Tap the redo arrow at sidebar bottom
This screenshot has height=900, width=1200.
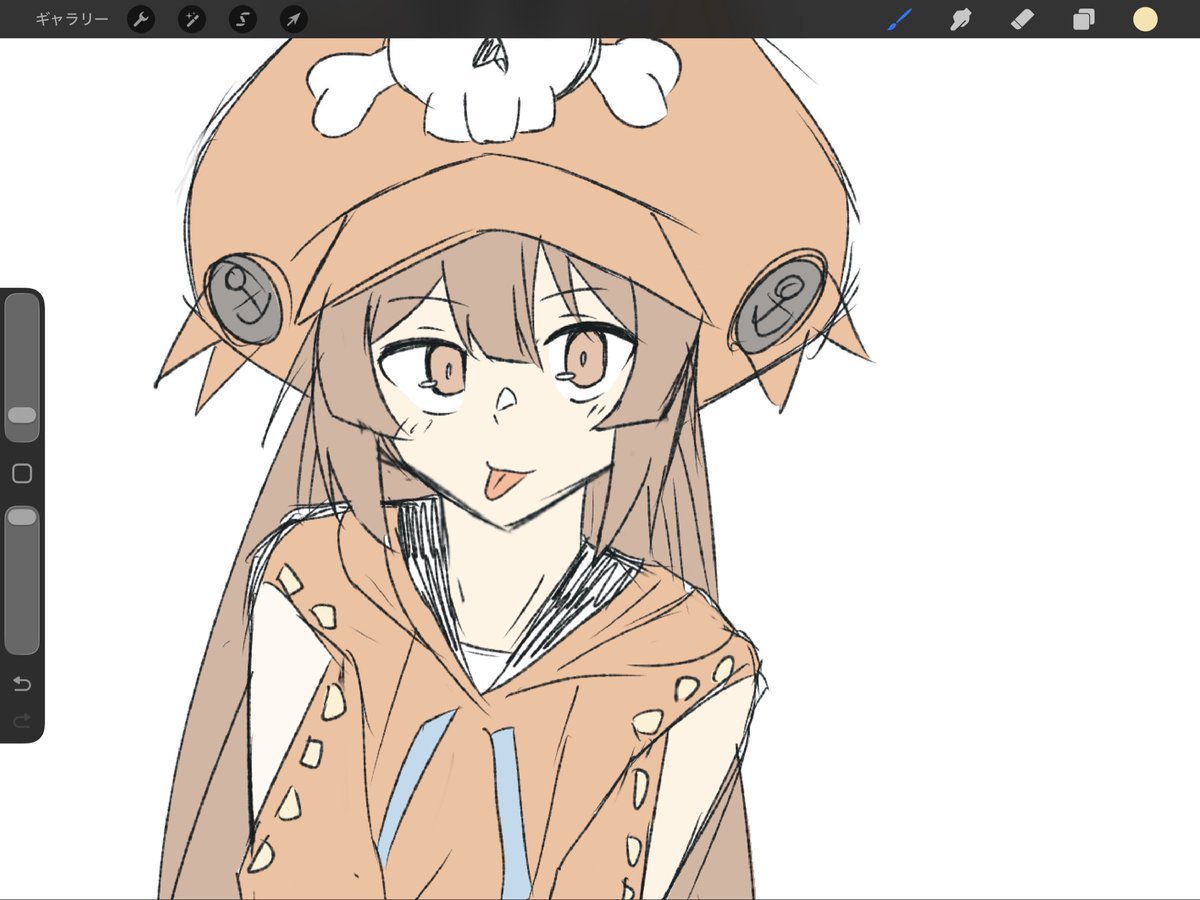click(x=22, y=719)
